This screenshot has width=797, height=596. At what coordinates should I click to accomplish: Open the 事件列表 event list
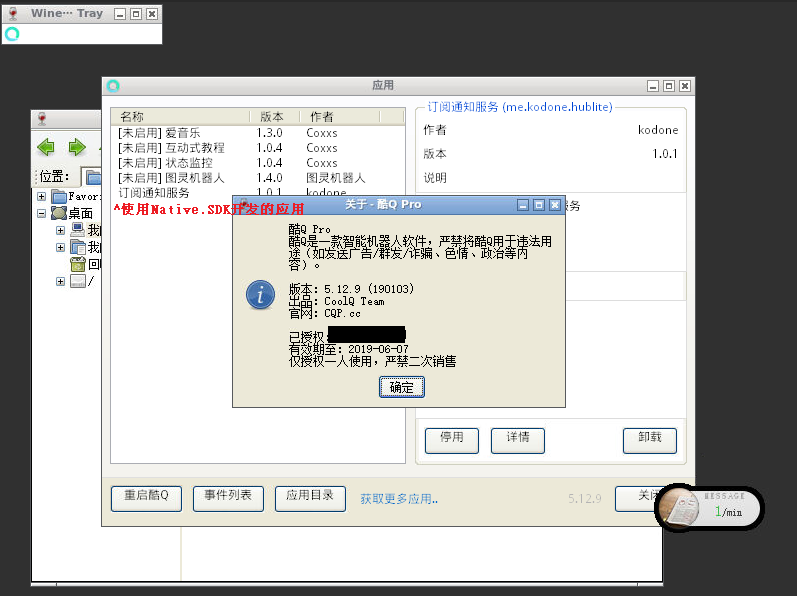[x=228, y=498]
